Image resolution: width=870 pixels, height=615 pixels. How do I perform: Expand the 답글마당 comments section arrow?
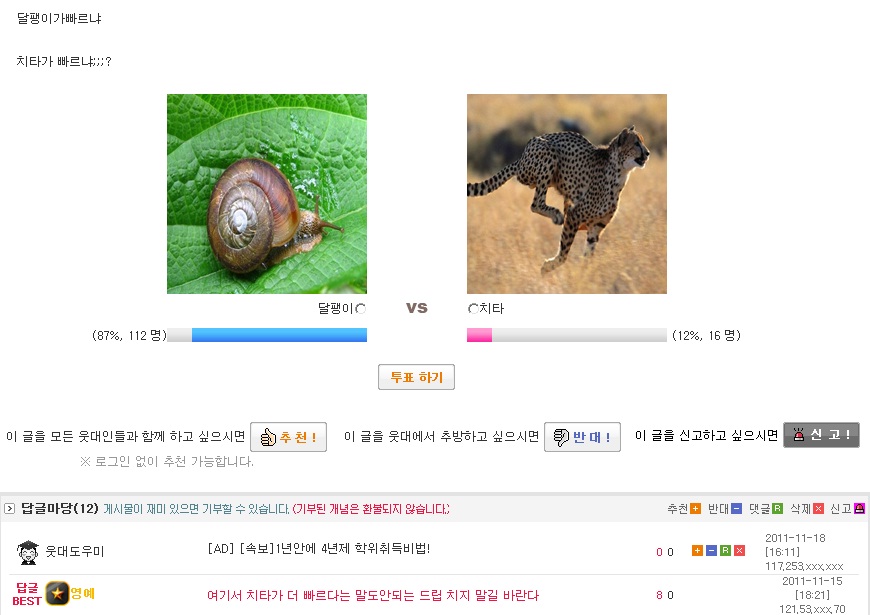[x=10, y=509]
